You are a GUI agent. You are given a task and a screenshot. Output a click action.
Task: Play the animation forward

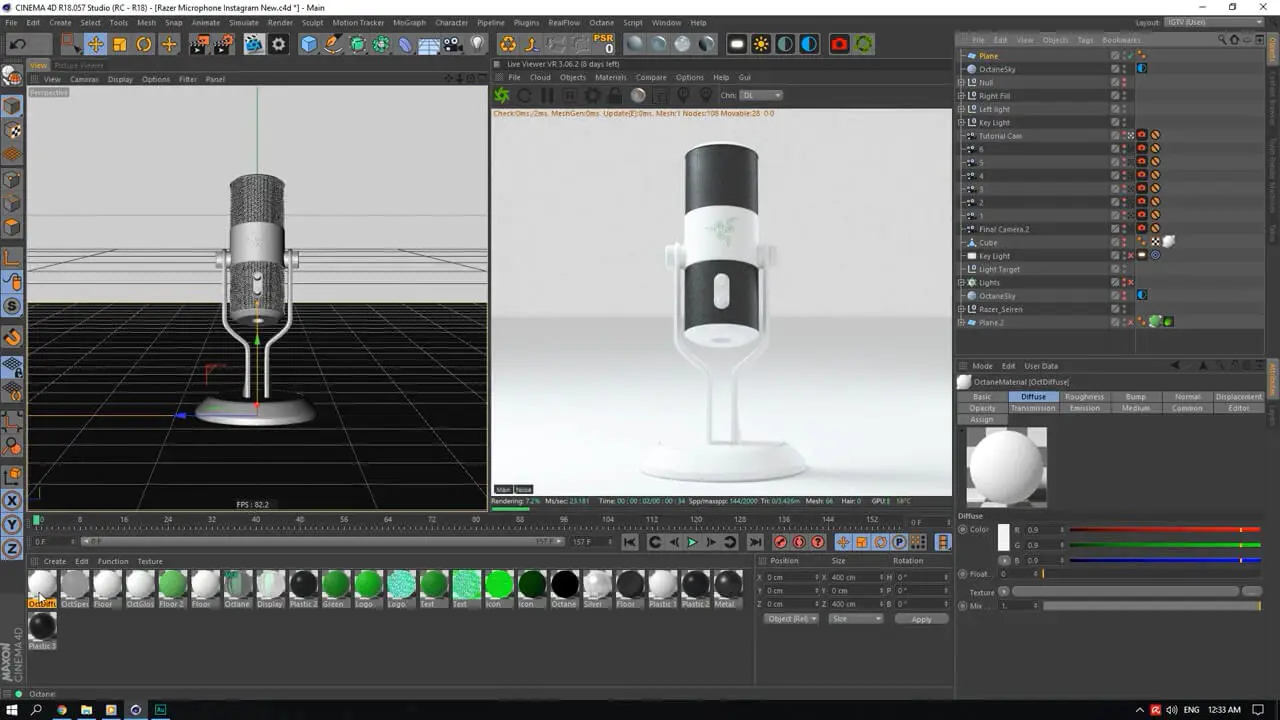[x=692, y=542]
